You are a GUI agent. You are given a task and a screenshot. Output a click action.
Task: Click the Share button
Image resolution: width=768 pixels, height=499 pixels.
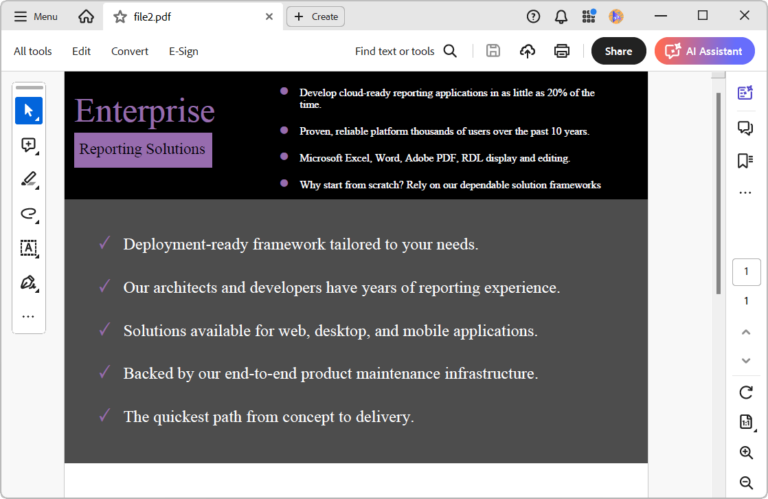pos(618,51)
